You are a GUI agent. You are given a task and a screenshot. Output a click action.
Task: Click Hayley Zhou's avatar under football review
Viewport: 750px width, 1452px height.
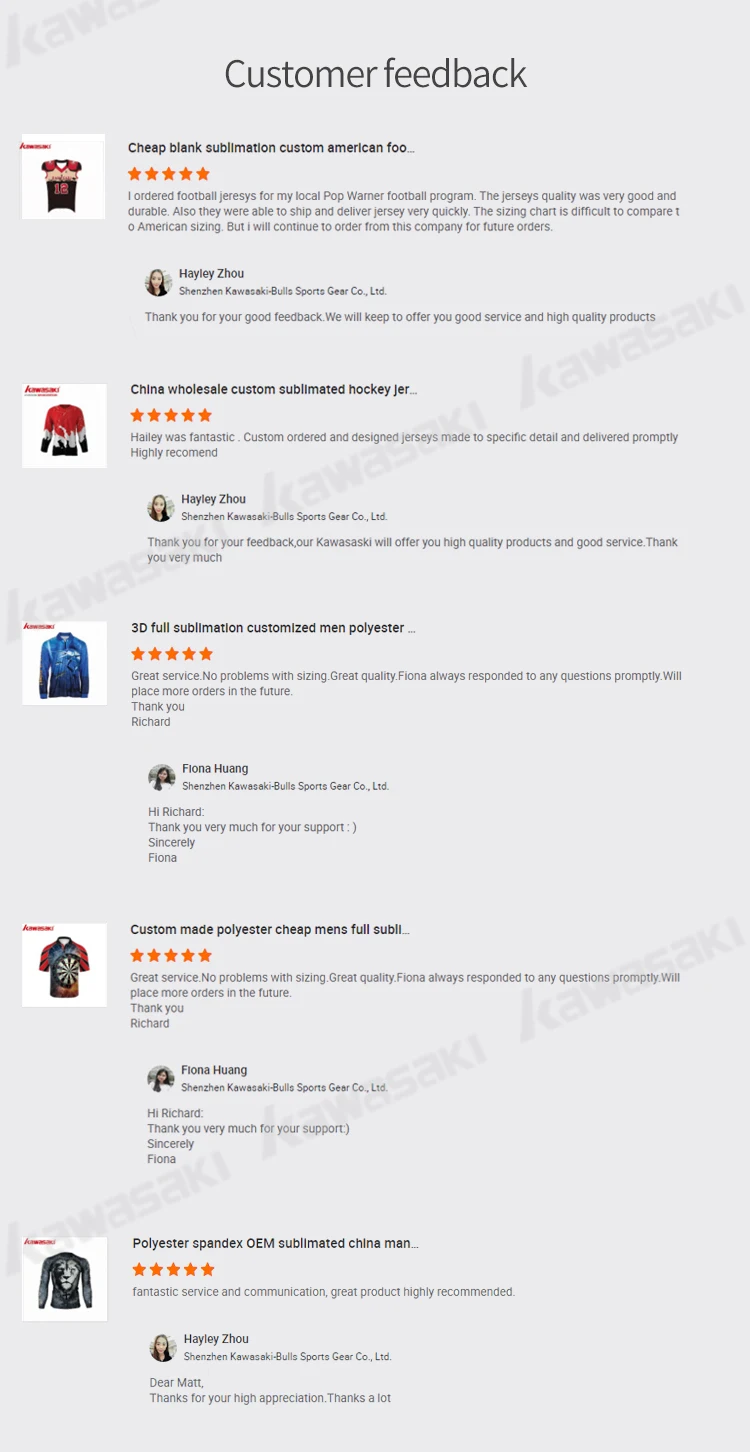click(159, 282)
